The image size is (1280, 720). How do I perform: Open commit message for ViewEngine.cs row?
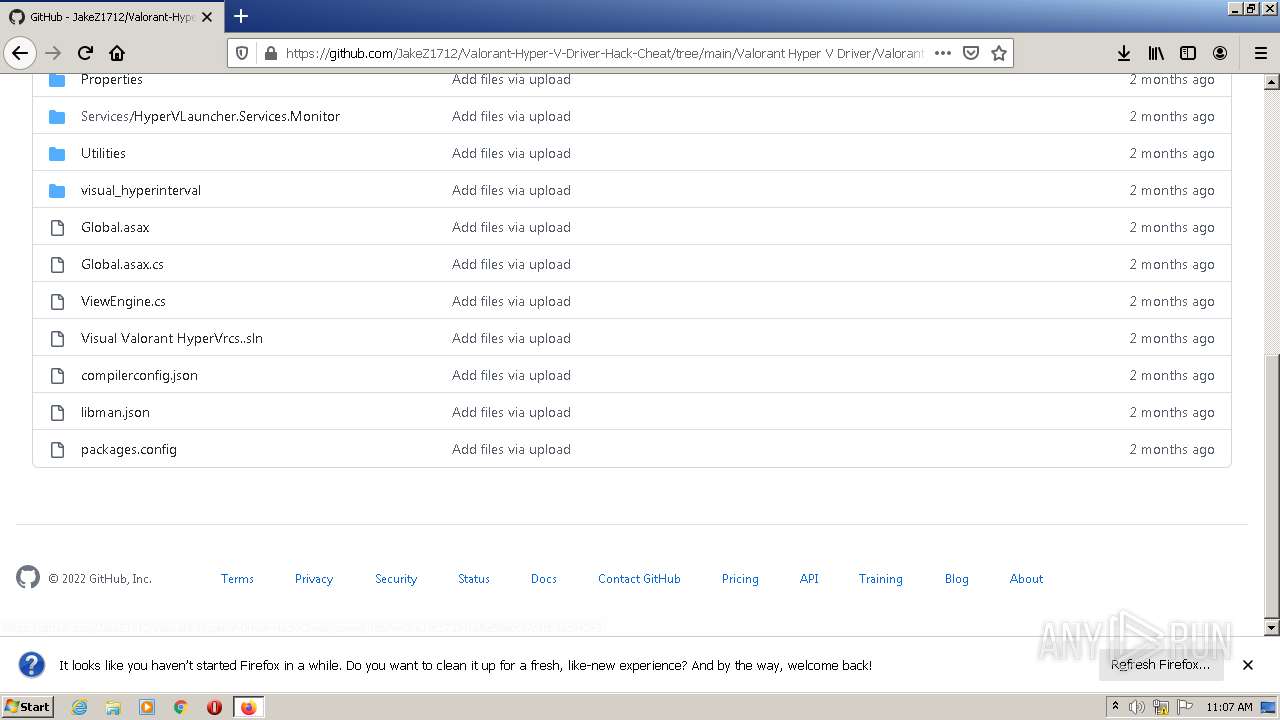click(x=511, y=301)
